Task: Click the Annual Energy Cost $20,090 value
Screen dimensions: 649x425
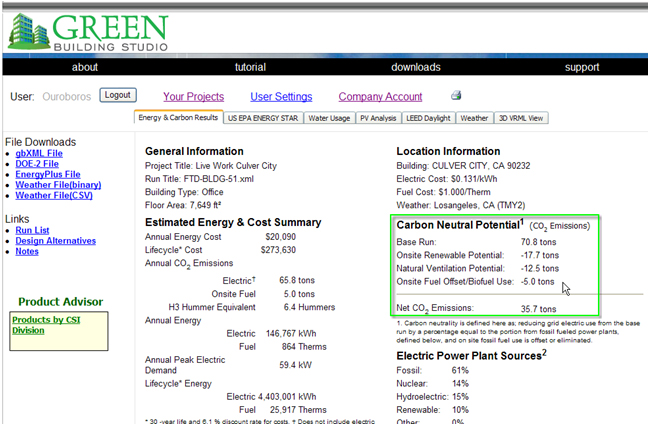Action: click(281, 237)
